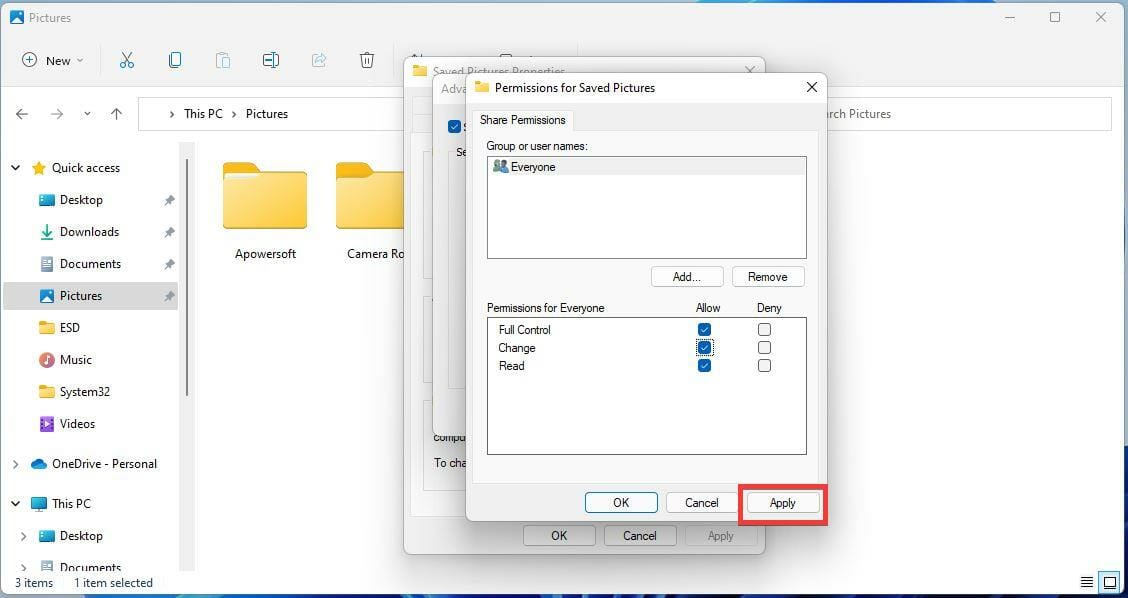Open Documents under Quick access
Viewport: 1128px width, 598px height.
[90, 264]
